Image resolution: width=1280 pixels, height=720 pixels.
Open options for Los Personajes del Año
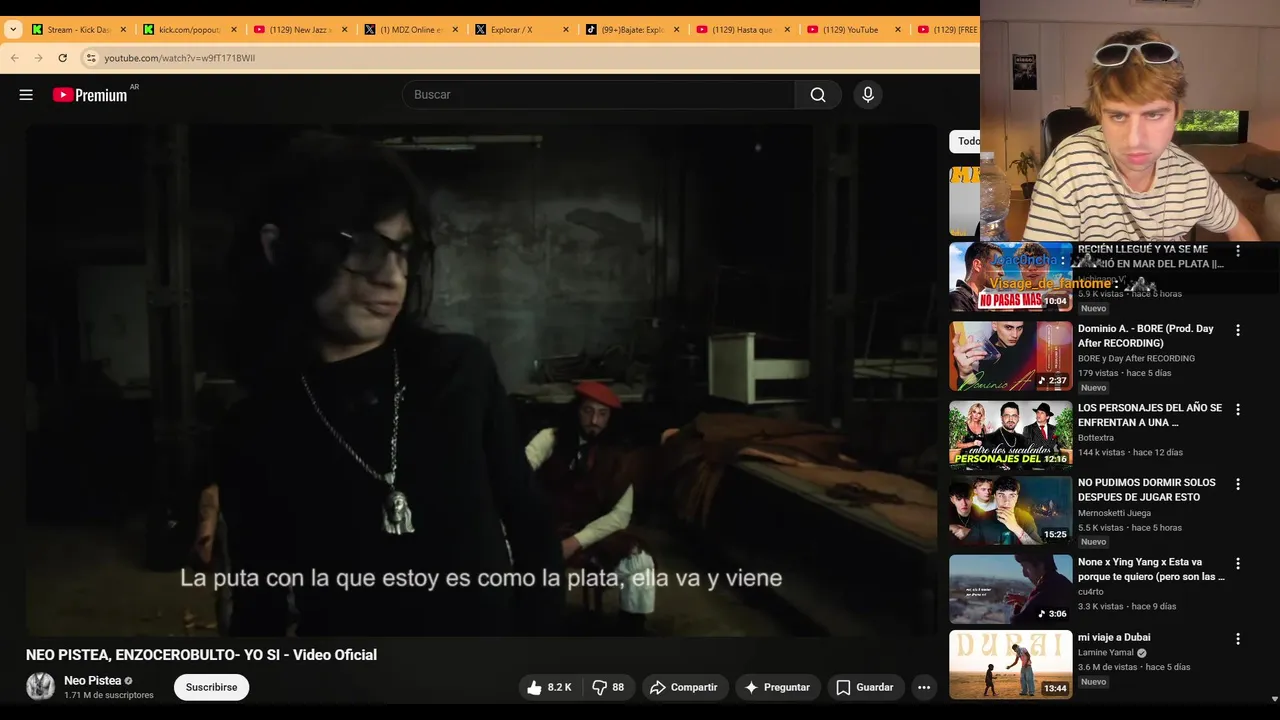click(x=1238, y=409)
